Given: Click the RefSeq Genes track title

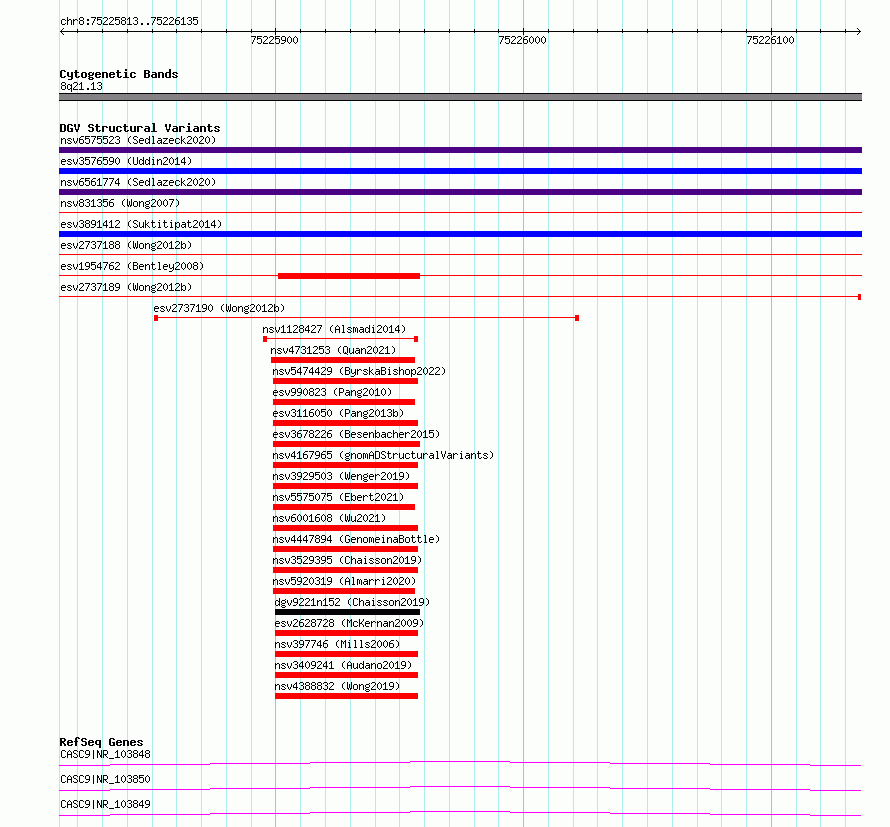Looking at the screenshot, I should (101, 742).
